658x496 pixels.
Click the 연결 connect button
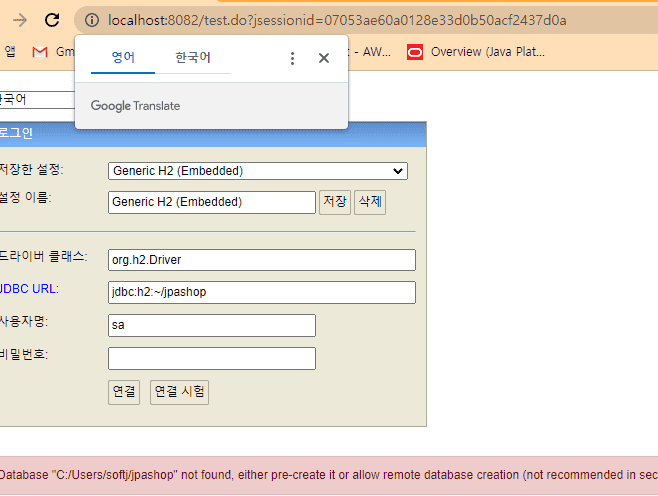click(124, 392)
